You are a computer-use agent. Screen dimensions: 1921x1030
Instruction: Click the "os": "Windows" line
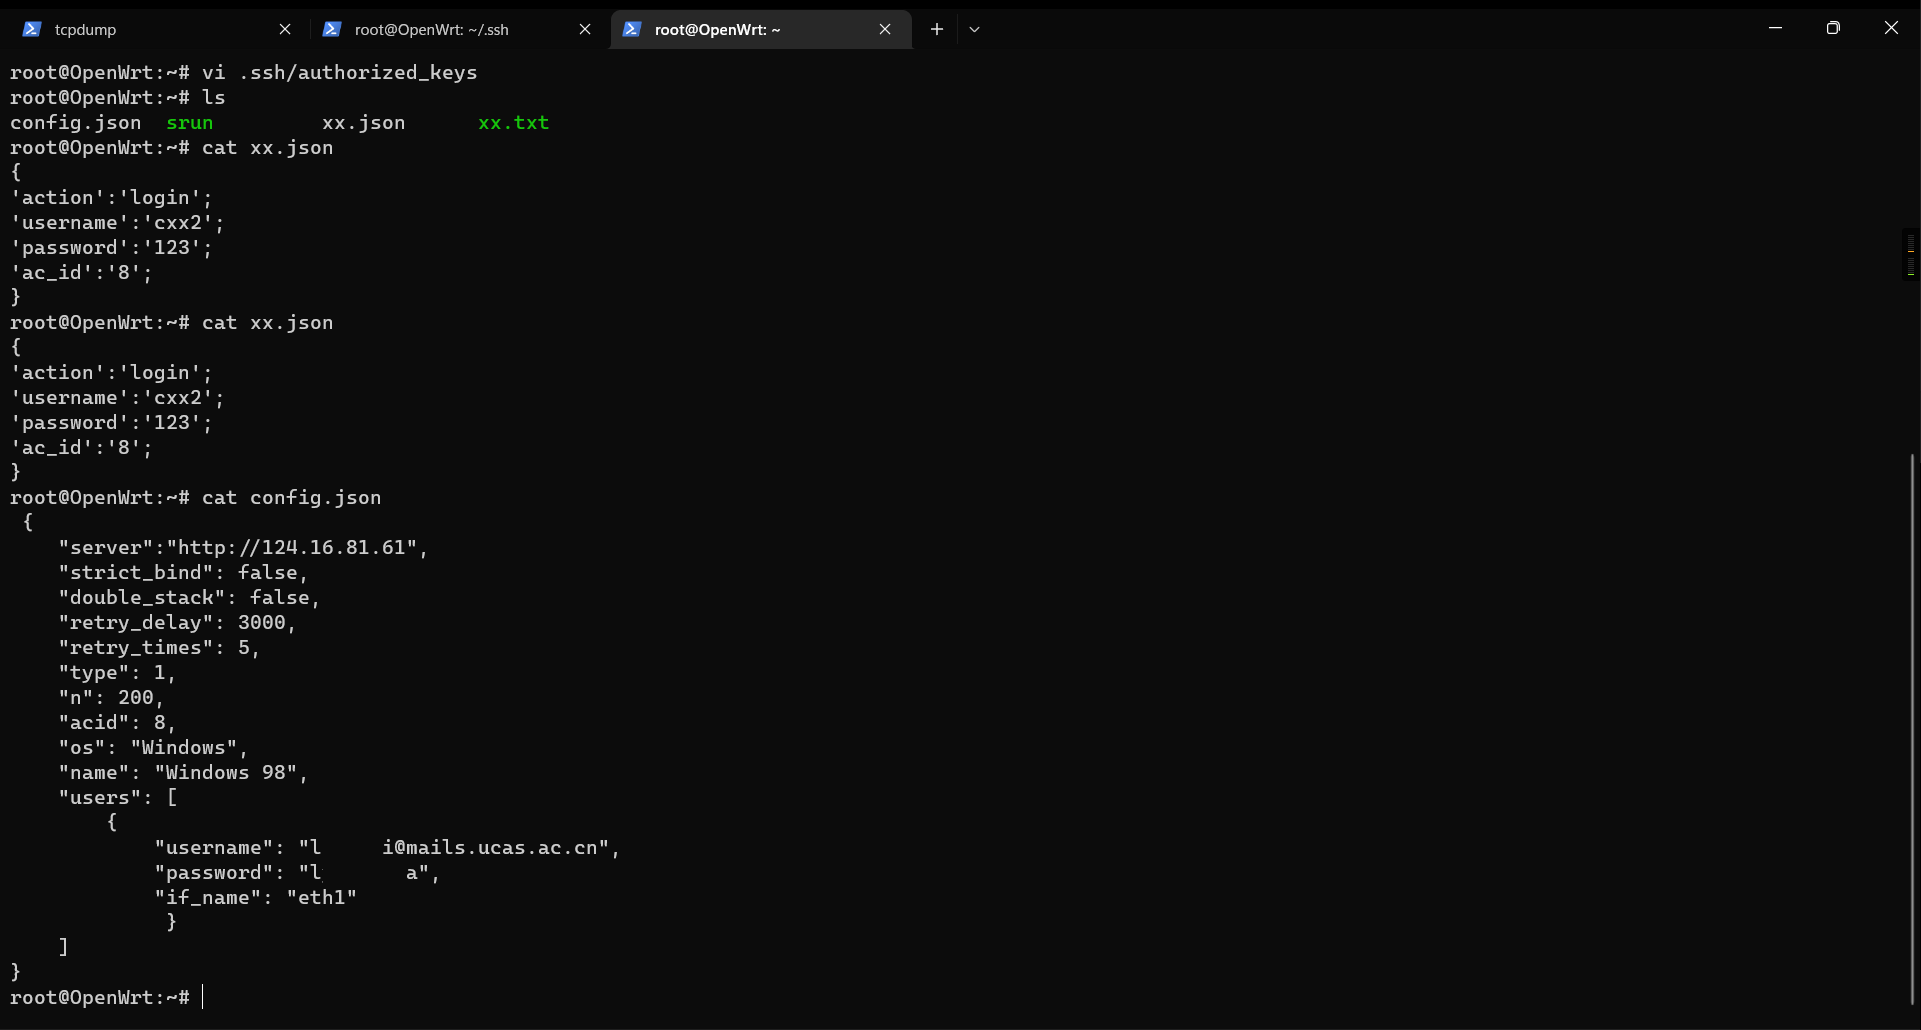tap(153, 747)
